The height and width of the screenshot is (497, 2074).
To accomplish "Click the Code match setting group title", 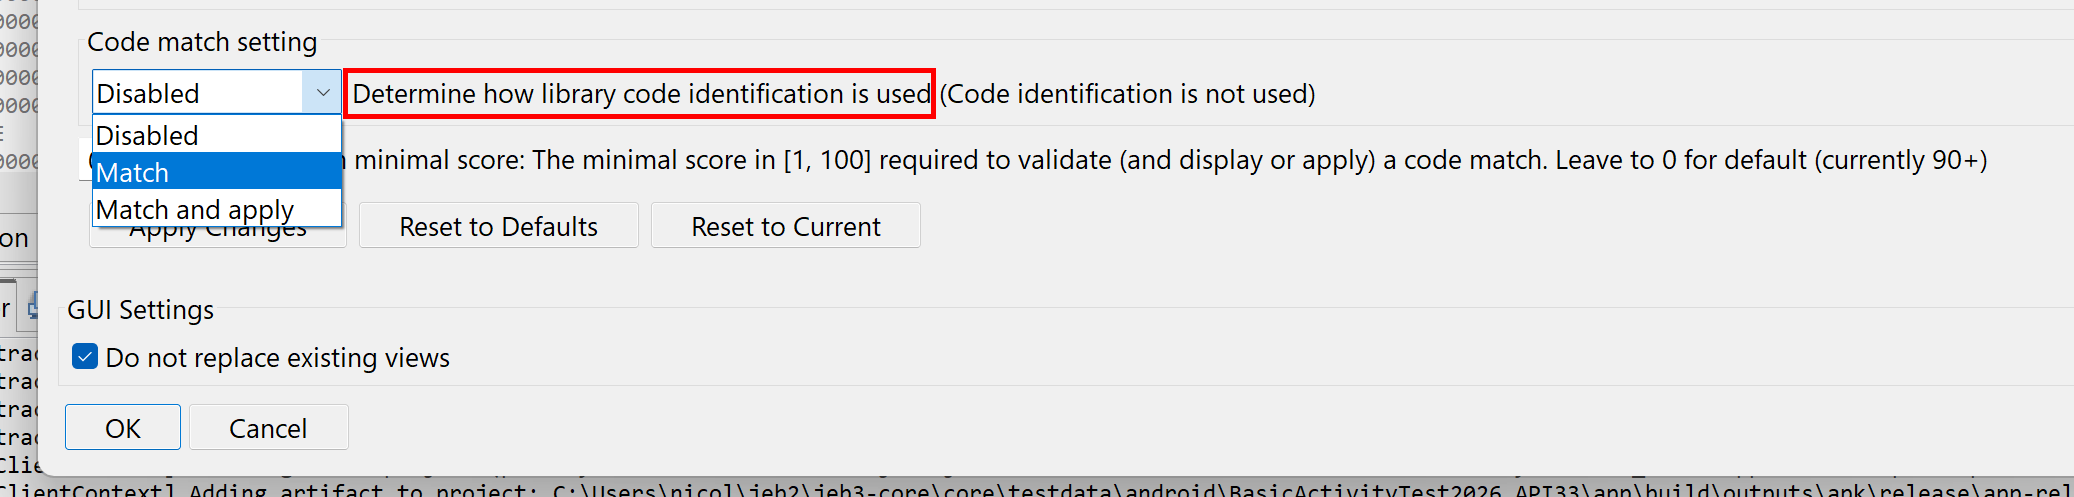I will click(x=202, y=42).
